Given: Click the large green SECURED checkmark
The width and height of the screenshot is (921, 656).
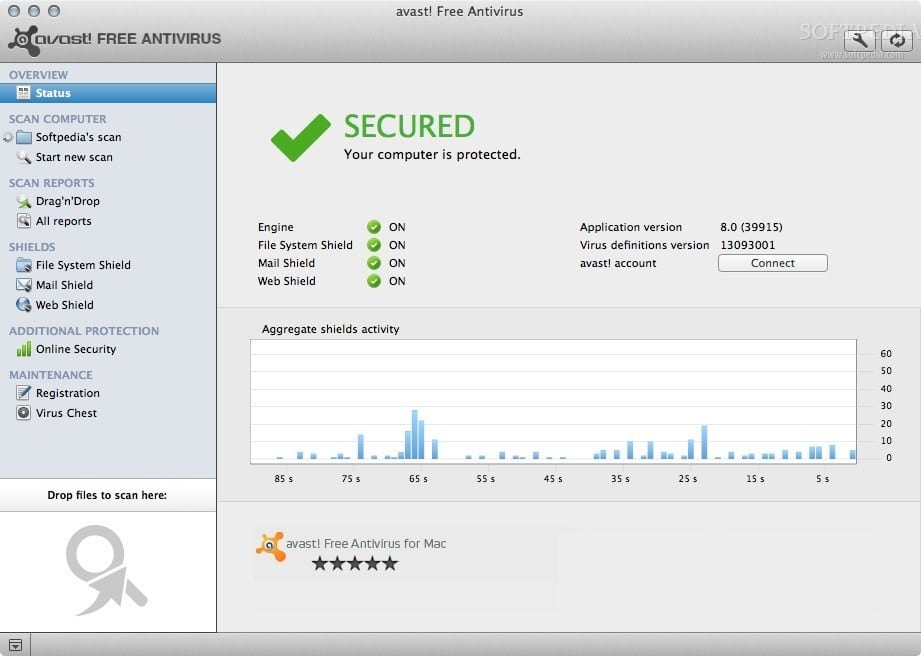Looking at the screenshot, I should pyautogui.click(x=300, y=137).
